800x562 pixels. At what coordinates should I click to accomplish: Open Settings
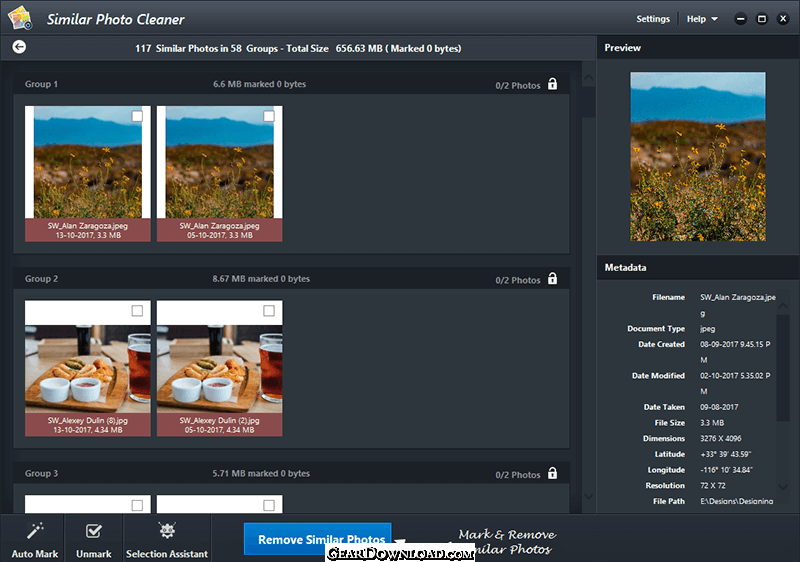tap(653, 19)
